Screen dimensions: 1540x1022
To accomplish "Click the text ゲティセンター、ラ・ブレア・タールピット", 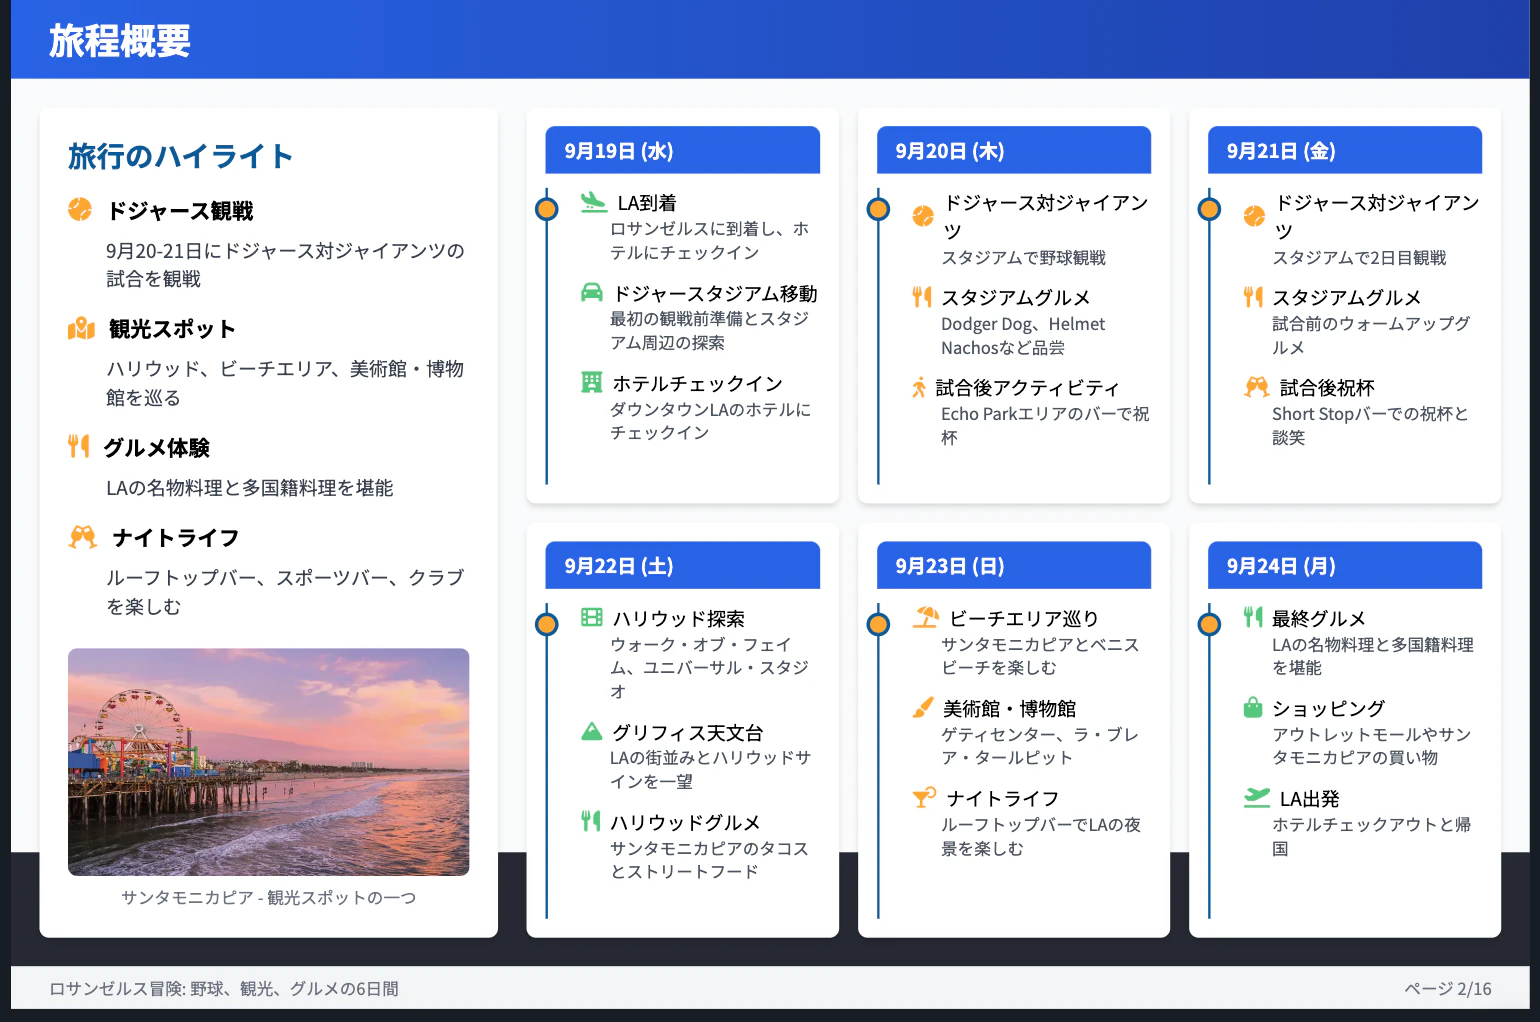I will pos(1040,746).
